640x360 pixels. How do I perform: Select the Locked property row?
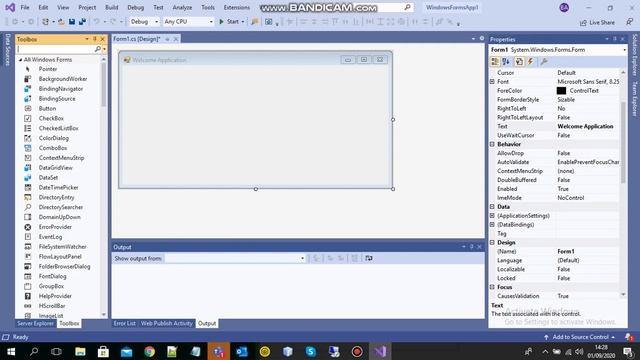tap(554, 278)
